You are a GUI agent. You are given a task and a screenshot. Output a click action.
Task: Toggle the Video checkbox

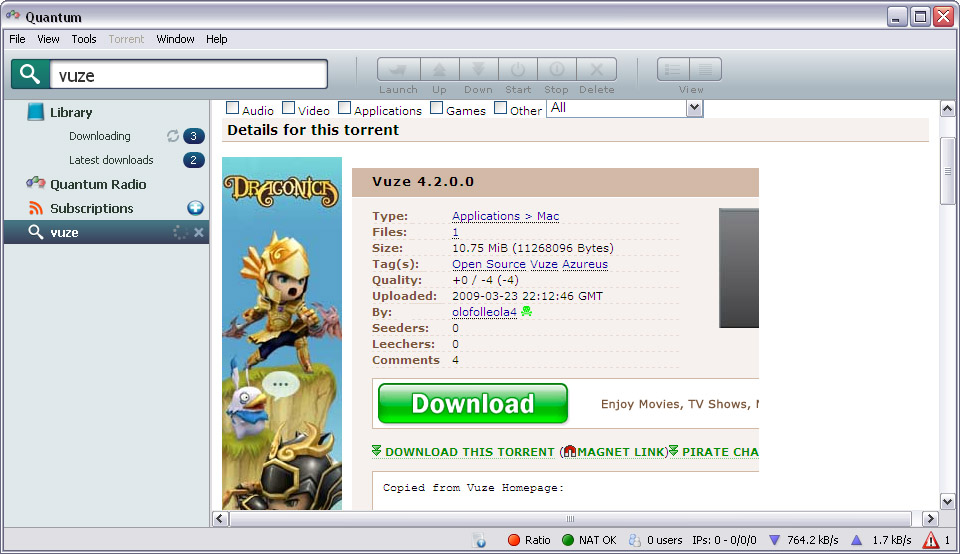click(288, 108)
